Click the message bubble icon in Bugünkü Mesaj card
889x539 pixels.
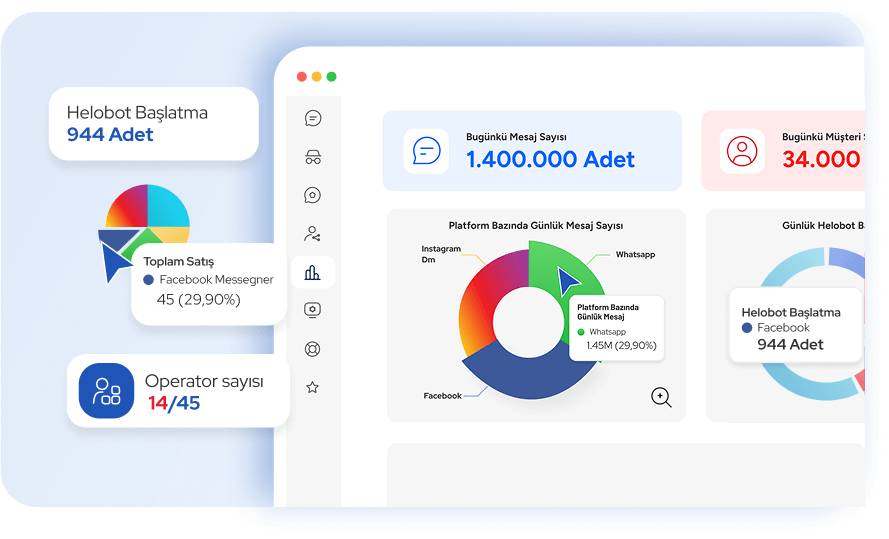(426, 151)
